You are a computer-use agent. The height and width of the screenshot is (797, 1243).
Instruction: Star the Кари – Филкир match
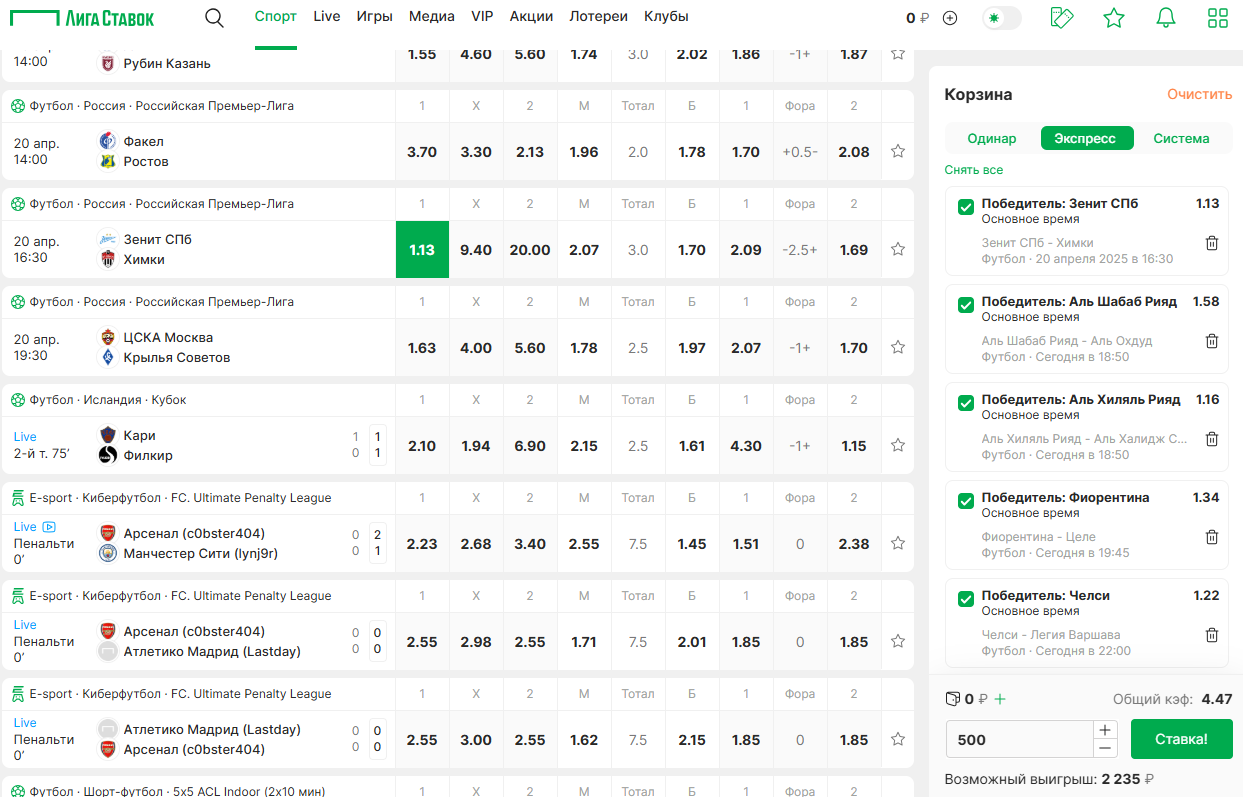pyautogui.click(x=898, y=445)
